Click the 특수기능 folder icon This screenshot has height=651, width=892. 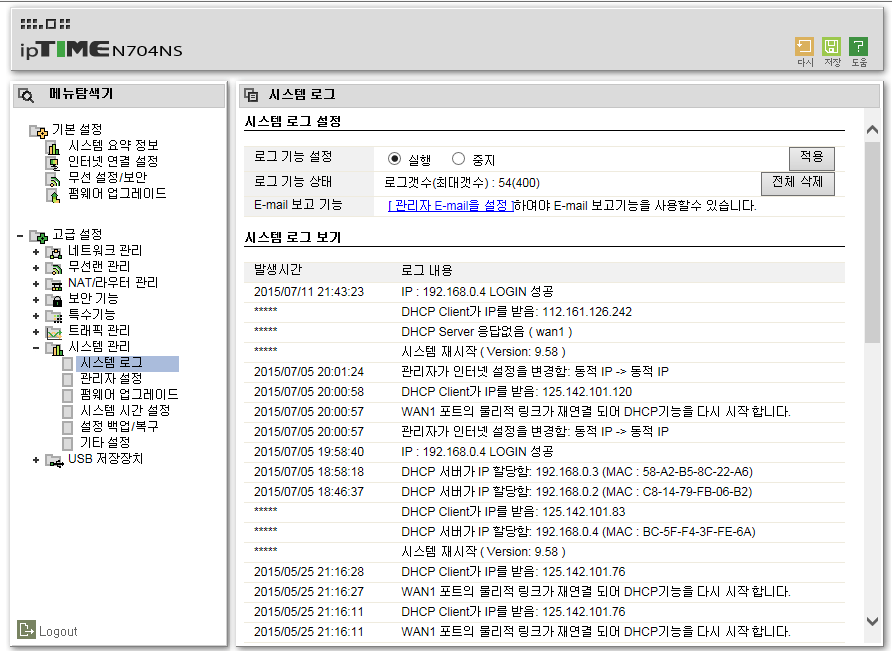click(x=53, y=315)
